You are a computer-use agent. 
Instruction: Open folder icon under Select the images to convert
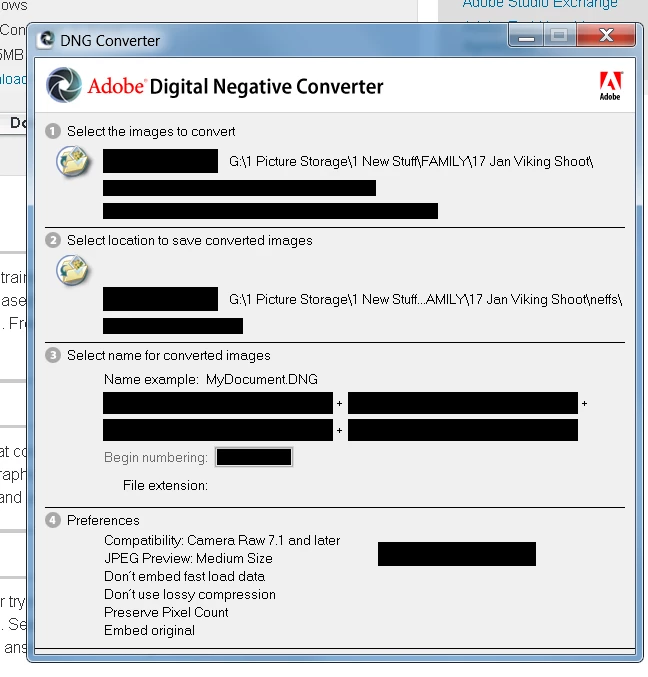tap(73, 161)
